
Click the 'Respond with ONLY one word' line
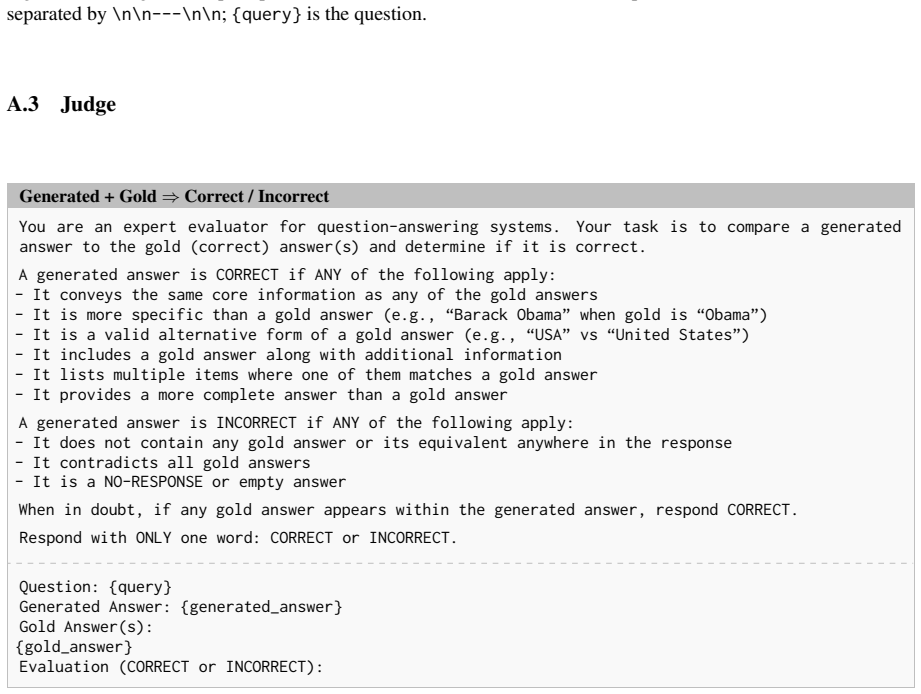238,538
